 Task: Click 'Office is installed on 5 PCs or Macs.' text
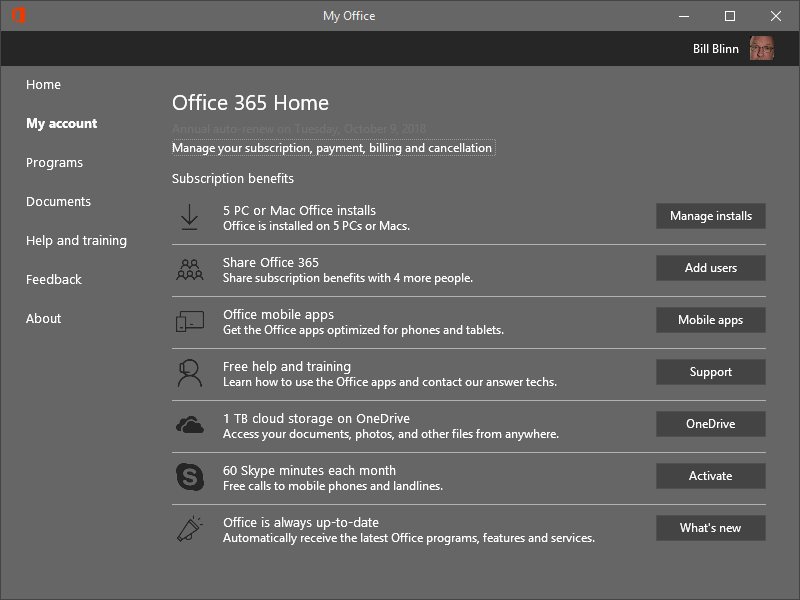click(316, 226)
